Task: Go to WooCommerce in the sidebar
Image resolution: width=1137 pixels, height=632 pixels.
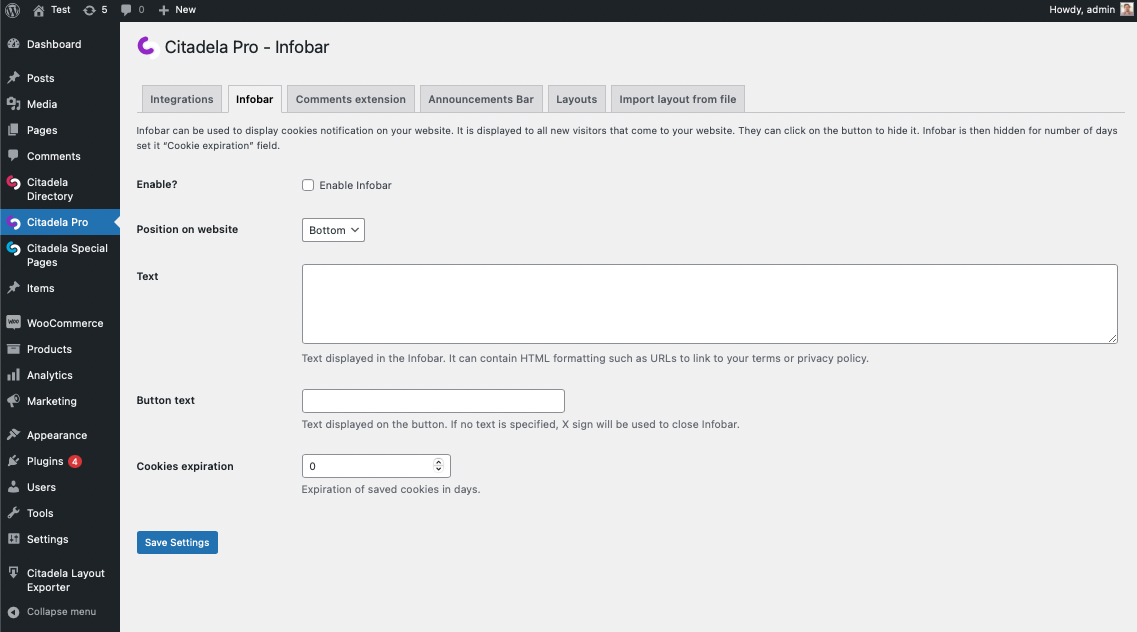Action: coord(64,323)
